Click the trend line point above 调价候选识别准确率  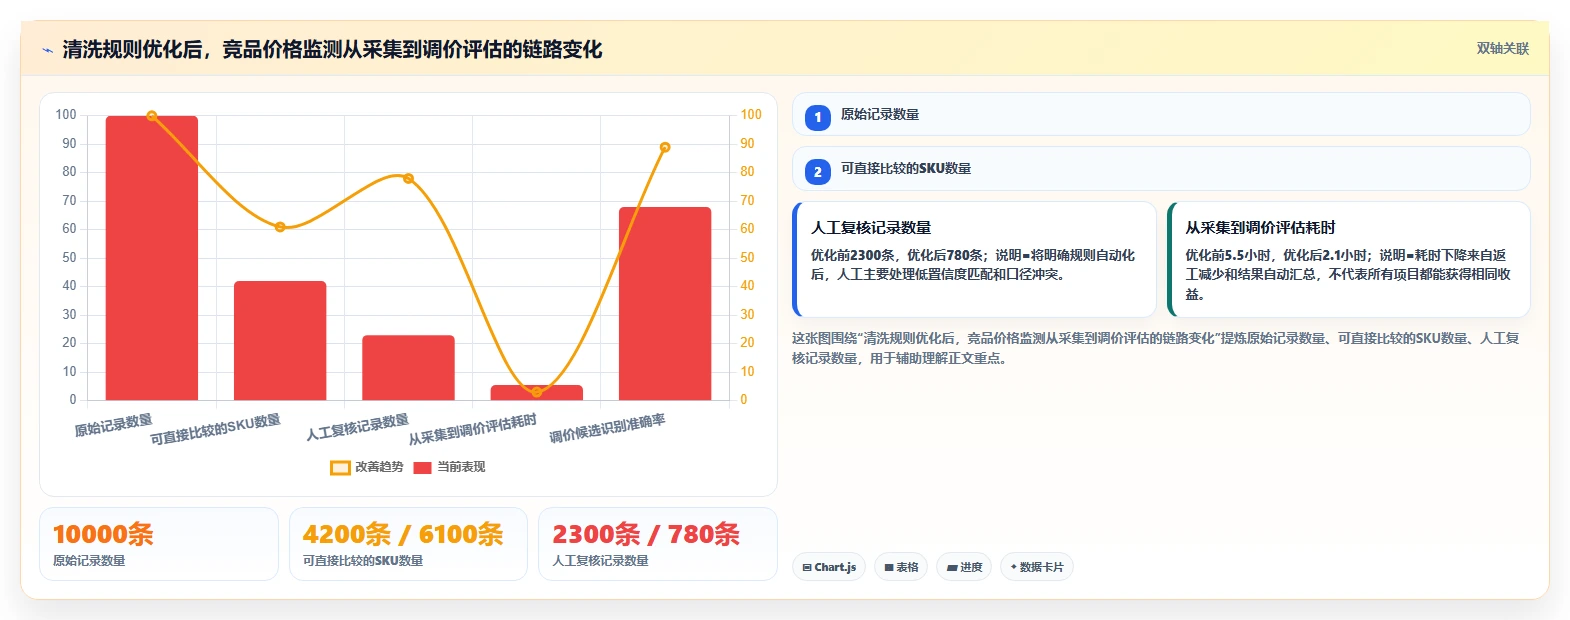pos(665,147)
